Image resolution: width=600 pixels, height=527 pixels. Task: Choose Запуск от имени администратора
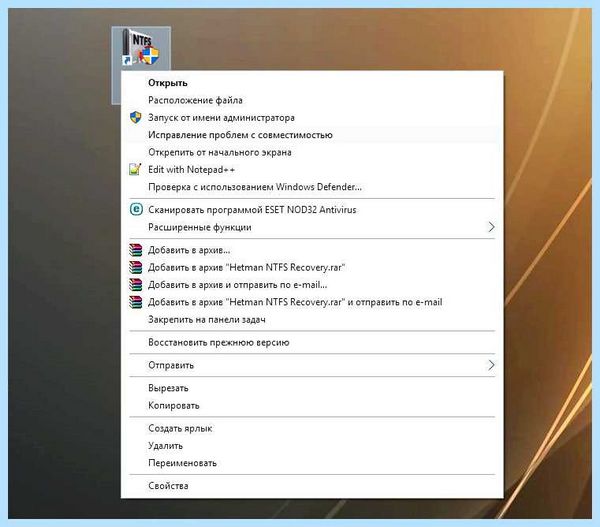pyautogui.click(x=312, y=117)
